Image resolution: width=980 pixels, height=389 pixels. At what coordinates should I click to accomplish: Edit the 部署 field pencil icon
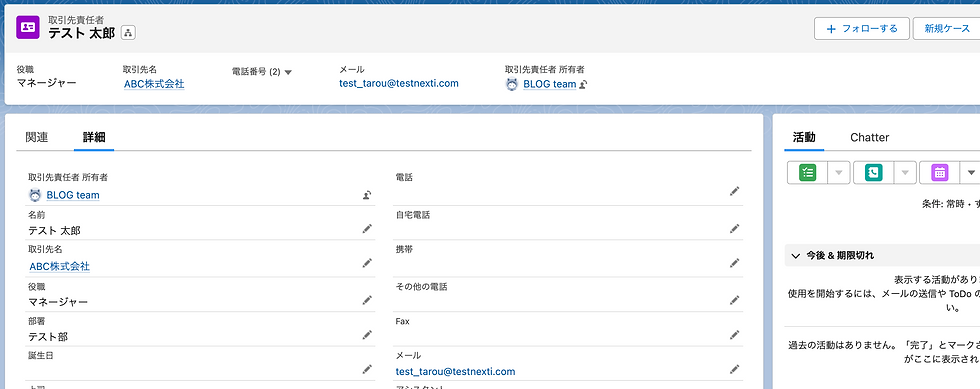click(367, 336)
